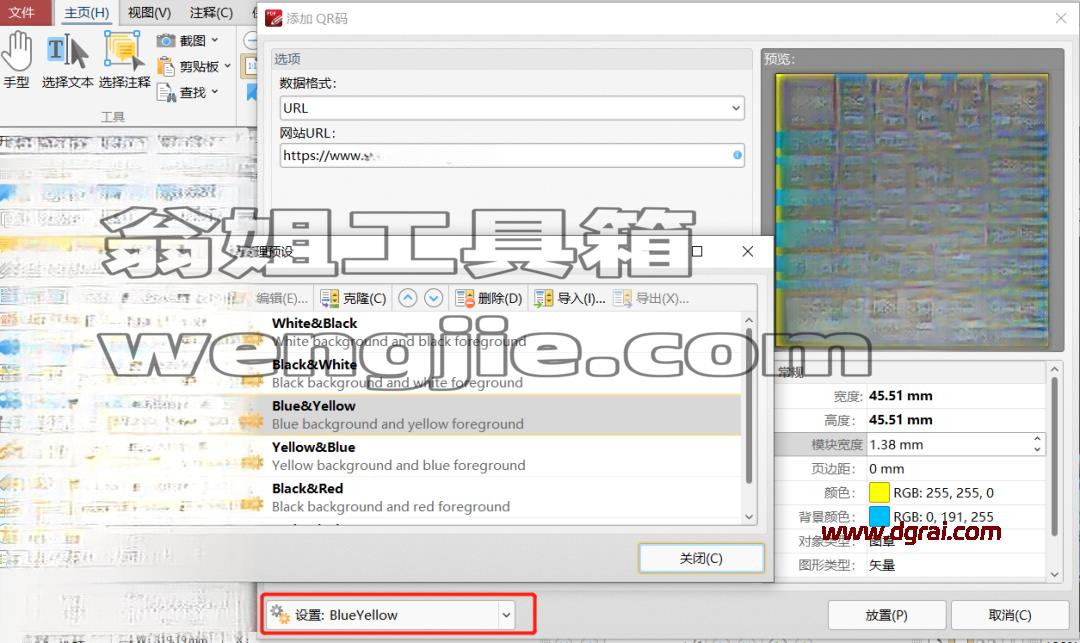Select the Hand tool
1080x643 pixels.
point(17,61)
